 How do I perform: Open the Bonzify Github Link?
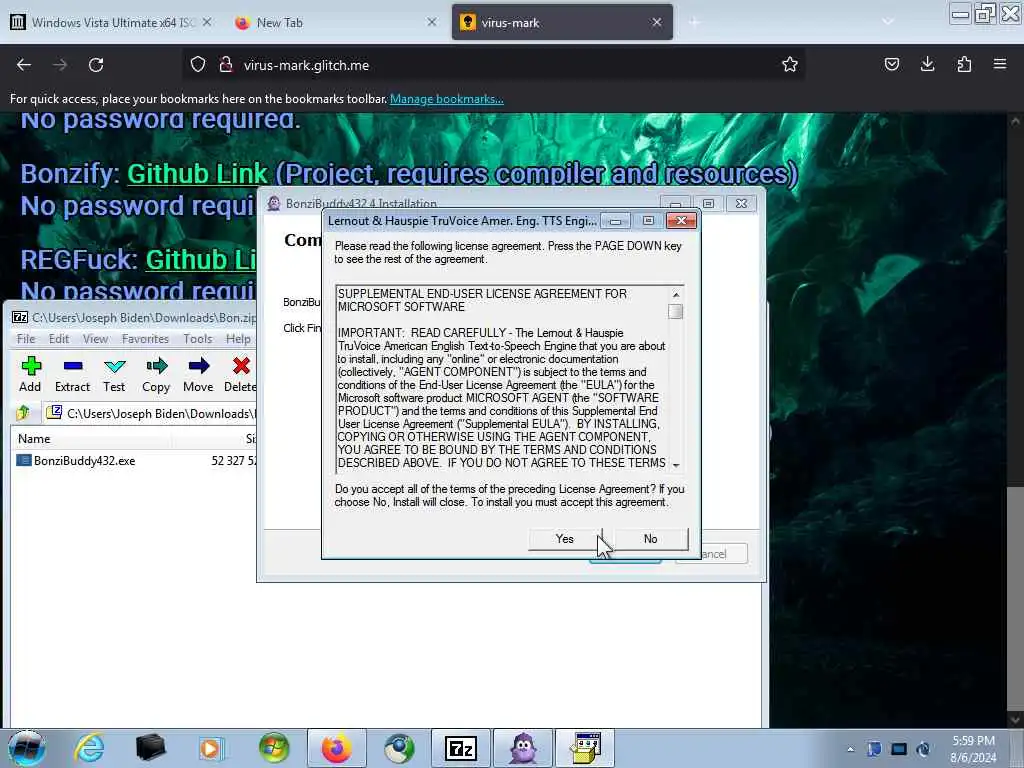point(197,174)
